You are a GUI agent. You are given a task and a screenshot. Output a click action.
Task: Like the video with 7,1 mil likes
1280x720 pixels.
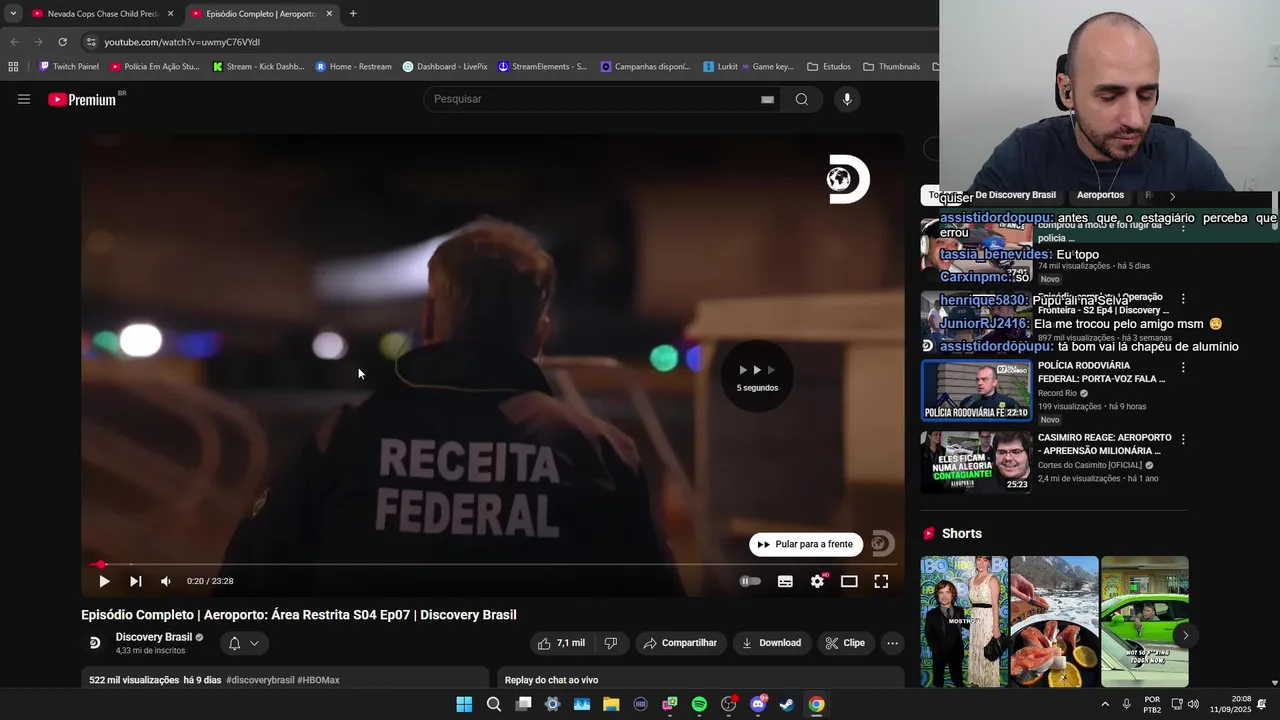pyautogui.click(x=561, y=643)
